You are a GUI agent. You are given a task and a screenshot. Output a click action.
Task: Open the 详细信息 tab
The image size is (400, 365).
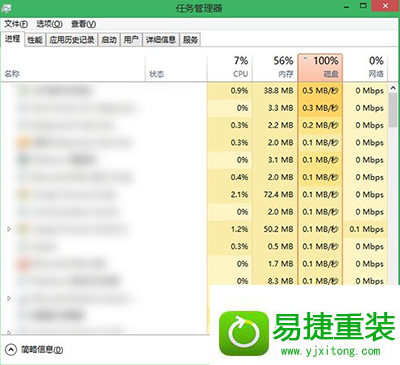click(161, 40)
